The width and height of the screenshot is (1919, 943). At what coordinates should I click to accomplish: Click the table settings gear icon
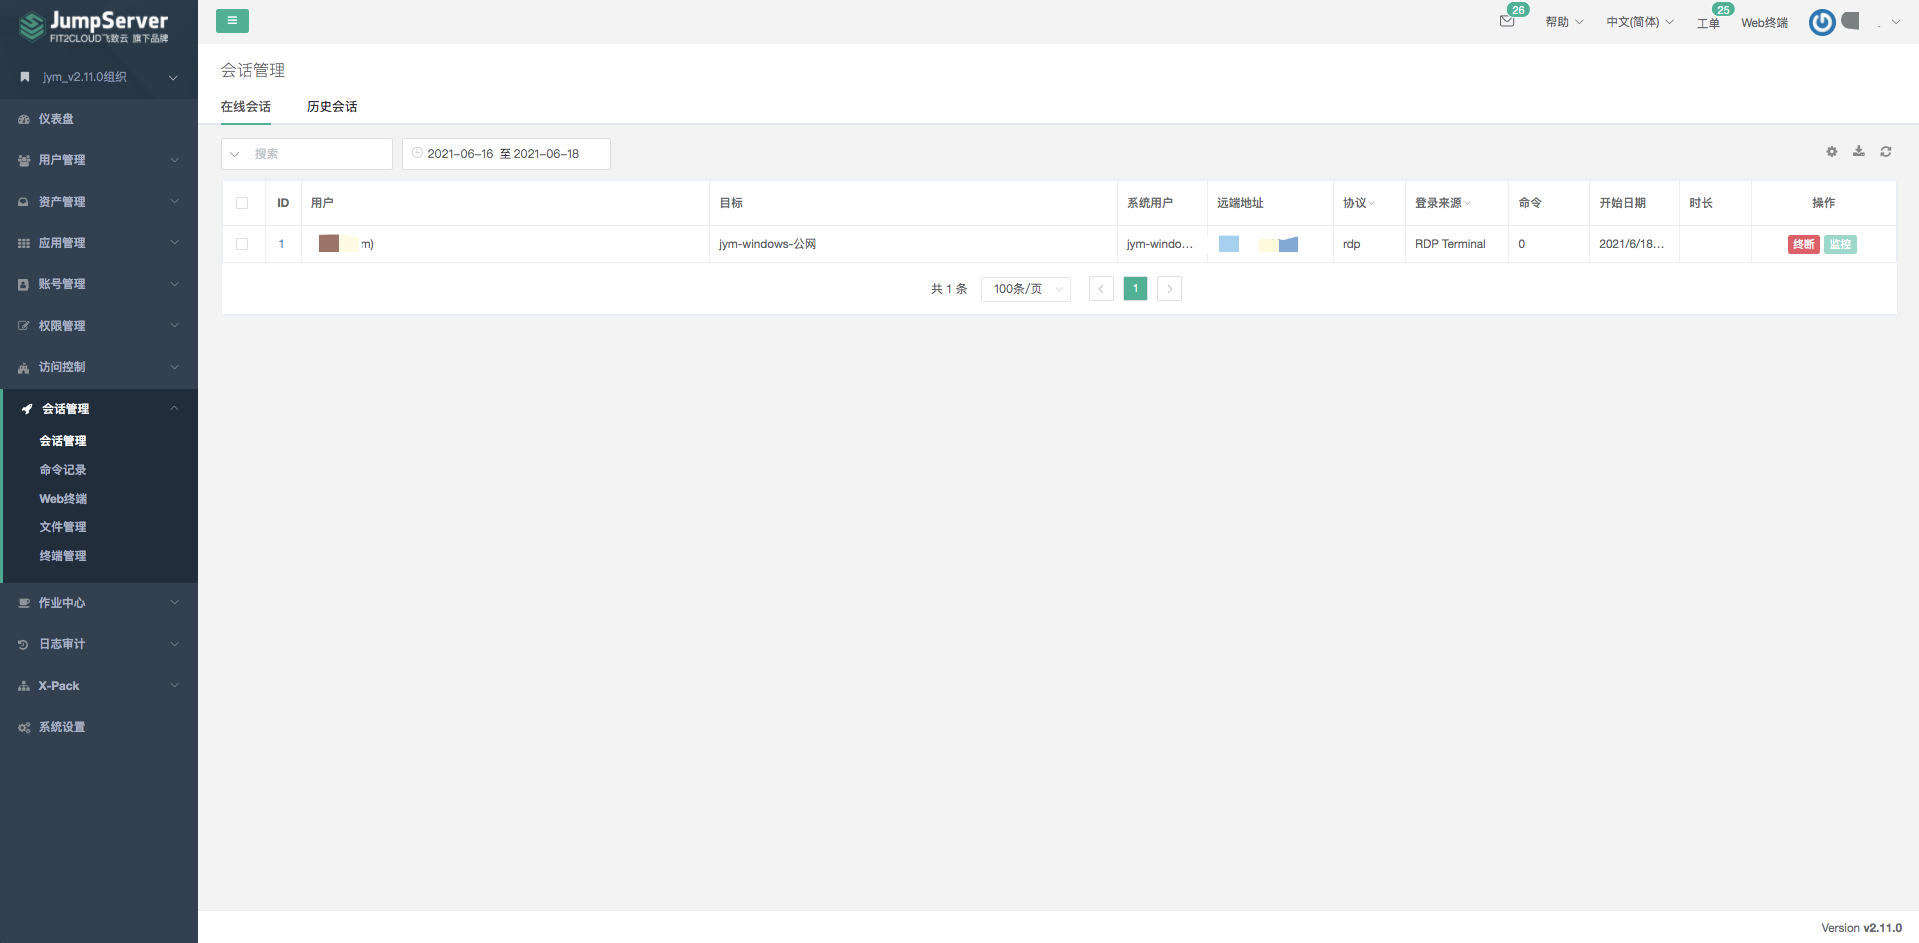[x=1831, y=152]
